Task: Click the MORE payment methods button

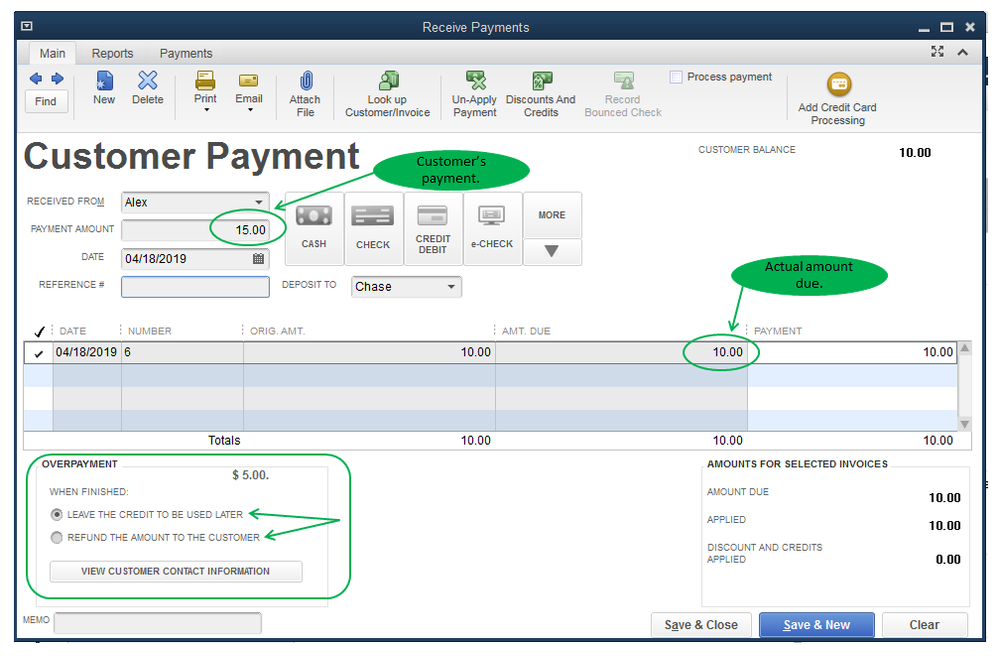Action: (x=552, y=215)
